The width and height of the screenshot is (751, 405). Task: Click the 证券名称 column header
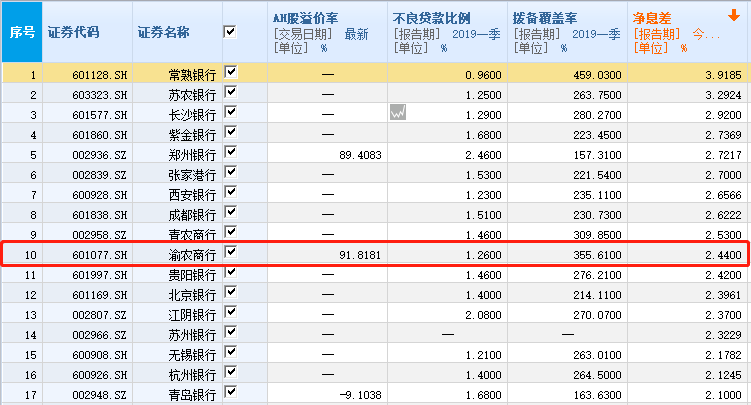pos(177,32)
